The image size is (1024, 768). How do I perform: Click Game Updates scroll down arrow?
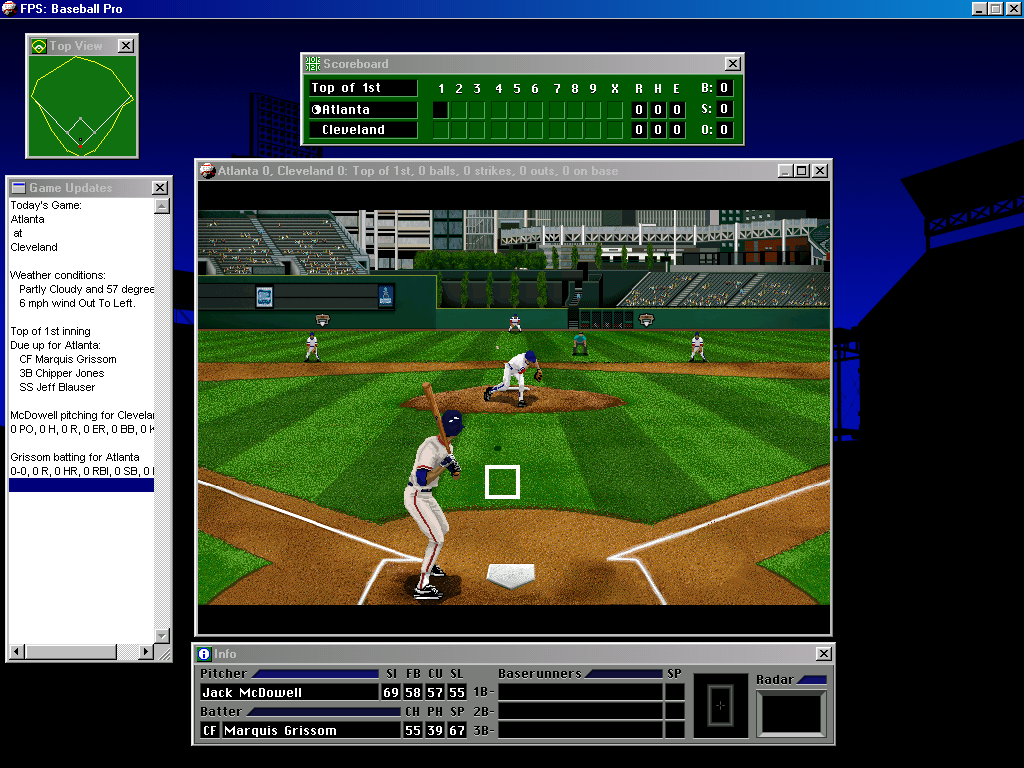(162, 635)
